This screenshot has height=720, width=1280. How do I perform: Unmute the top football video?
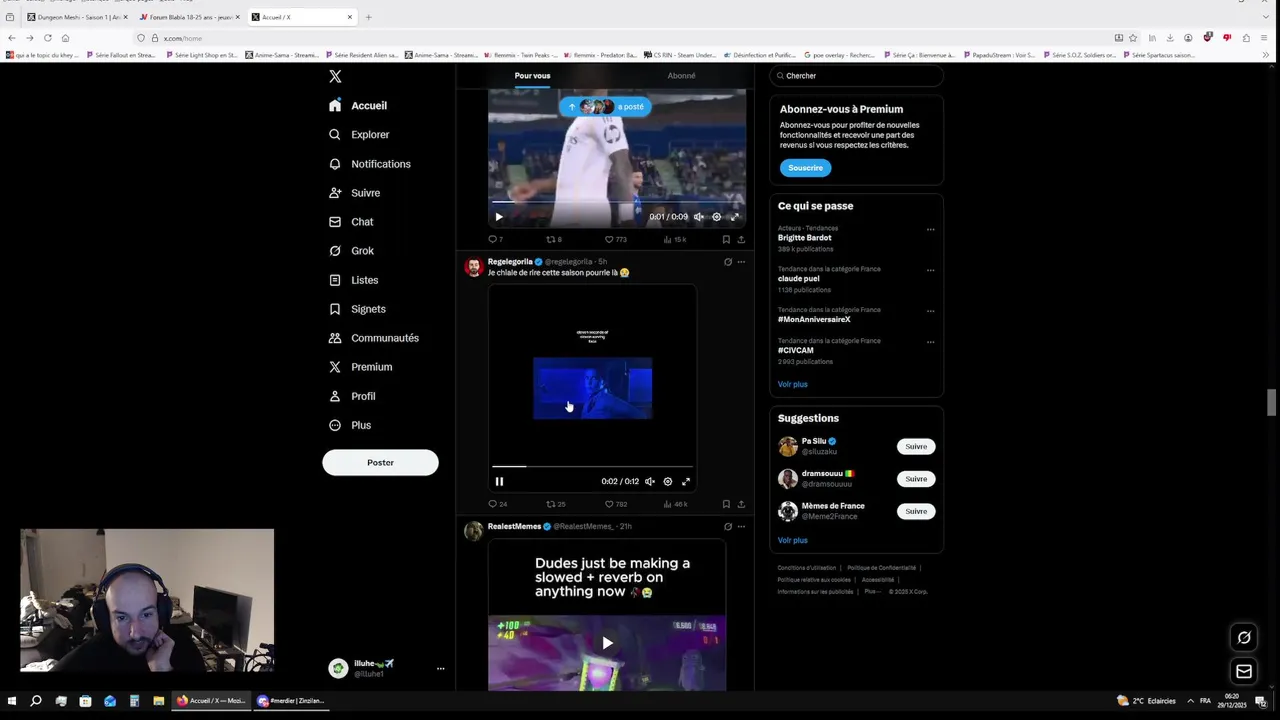coord(698,217)
